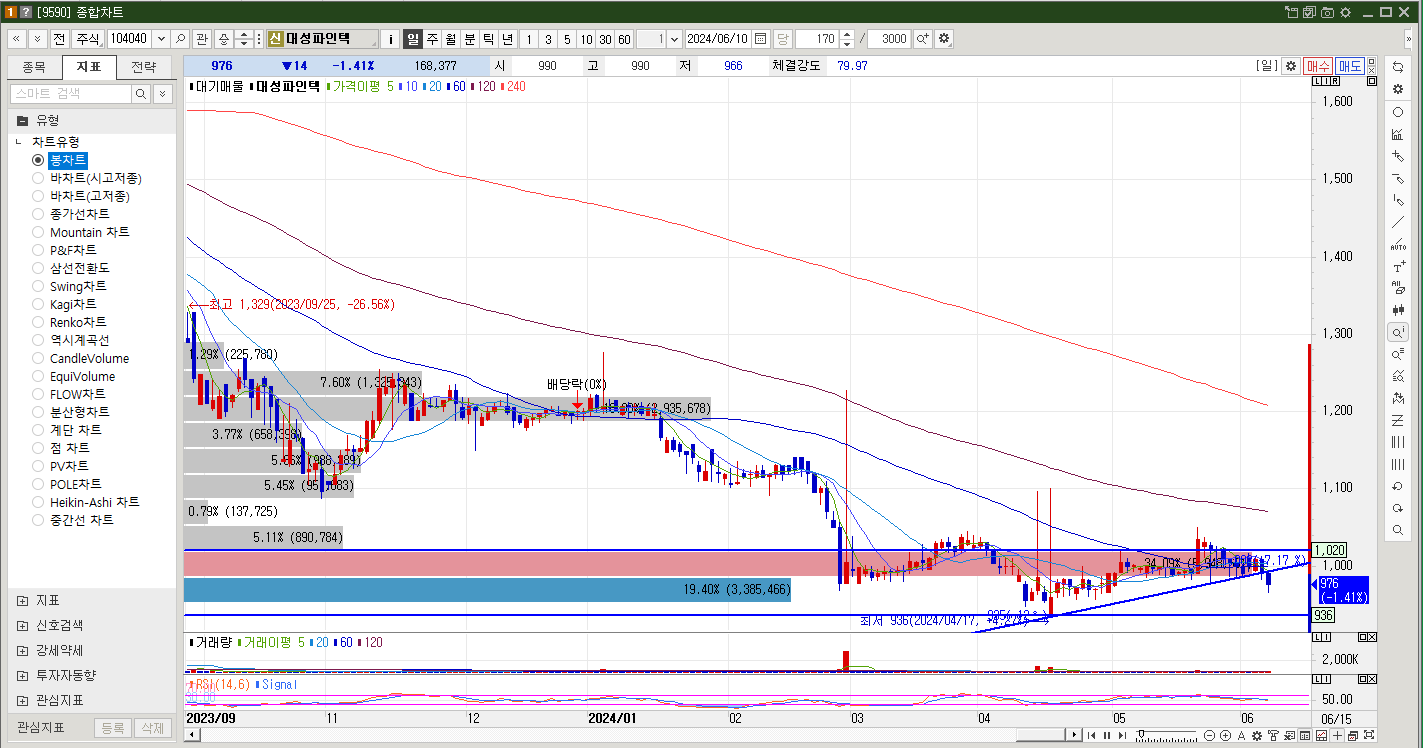1423x748 pixels.
Task: Click the gear icon beside the [일] label
Action: point(1291,65)
